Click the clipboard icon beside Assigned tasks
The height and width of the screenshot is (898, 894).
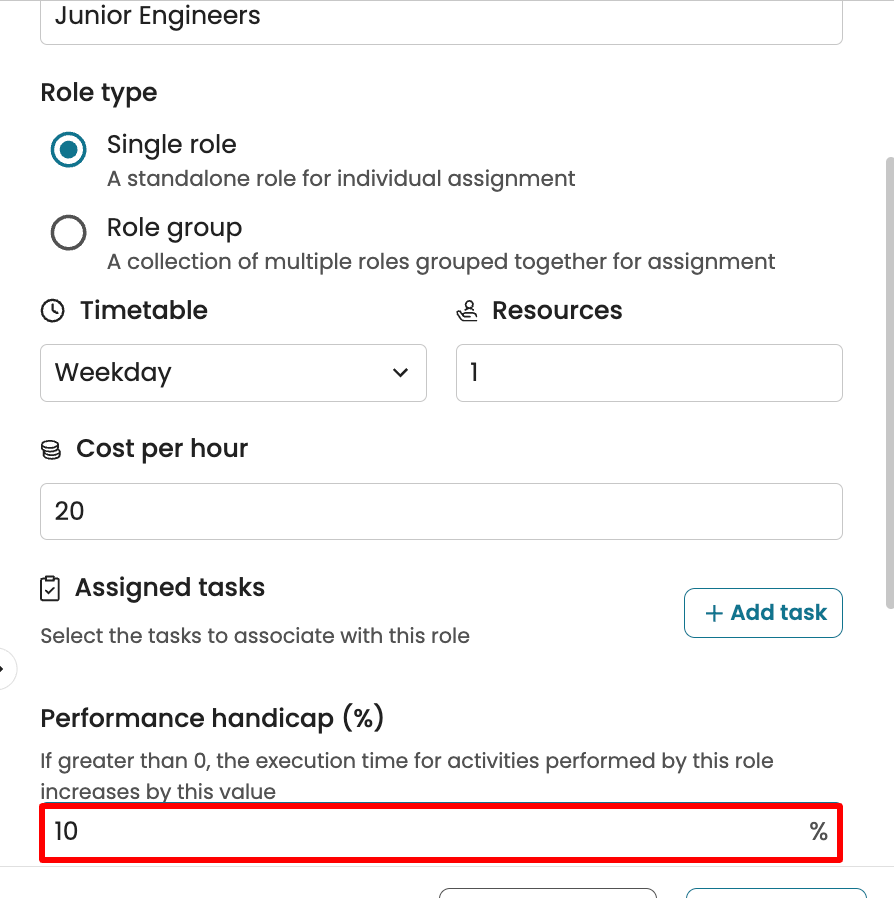(x=50, y=588)
